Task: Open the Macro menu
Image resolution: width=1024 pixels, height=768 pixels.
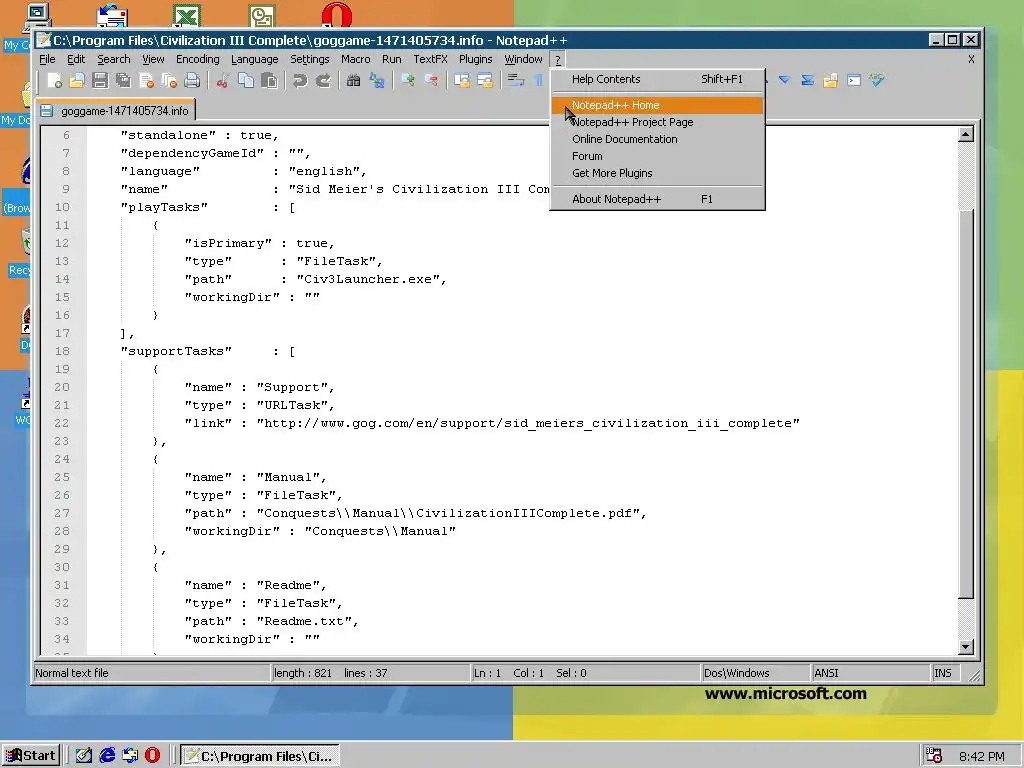Action: click(x=355, y=59)
